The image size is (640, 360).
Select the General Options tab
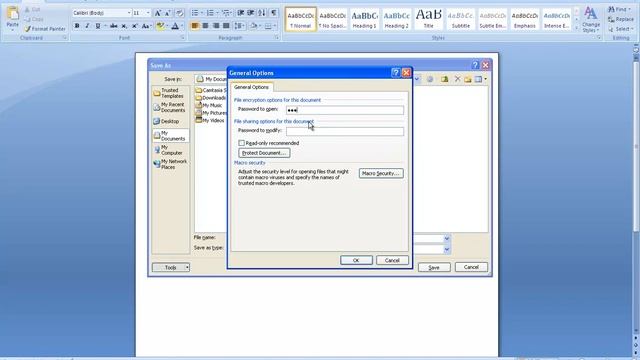click(251, 87)
